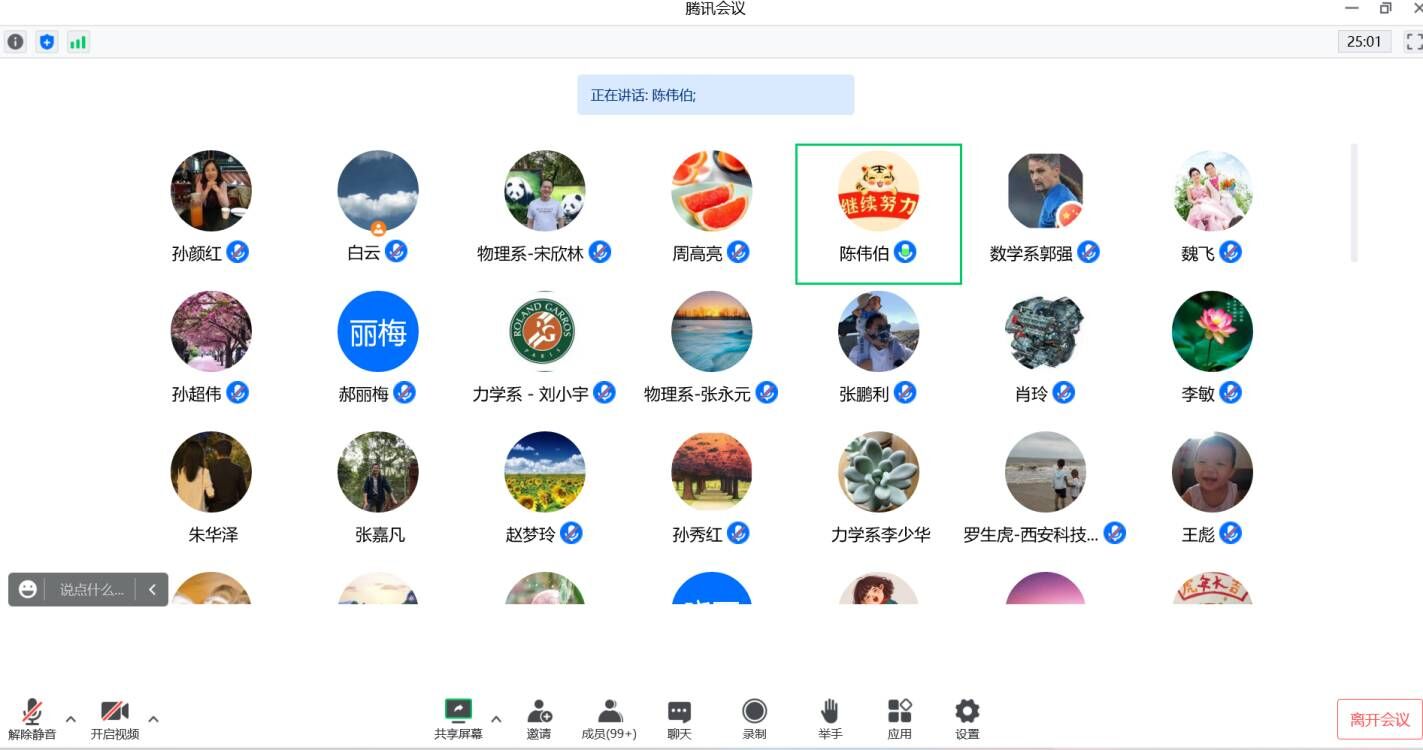Click the blue security shield icon

(47, 42)
